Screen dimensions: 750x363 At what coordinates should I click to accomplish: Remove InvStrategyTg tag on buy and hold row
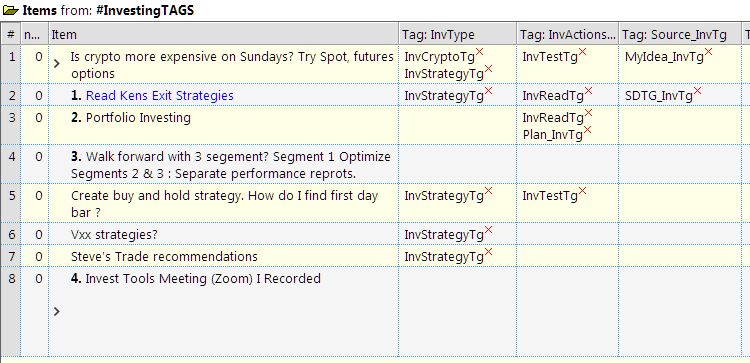pyautogui.click(x=488, y=190)
